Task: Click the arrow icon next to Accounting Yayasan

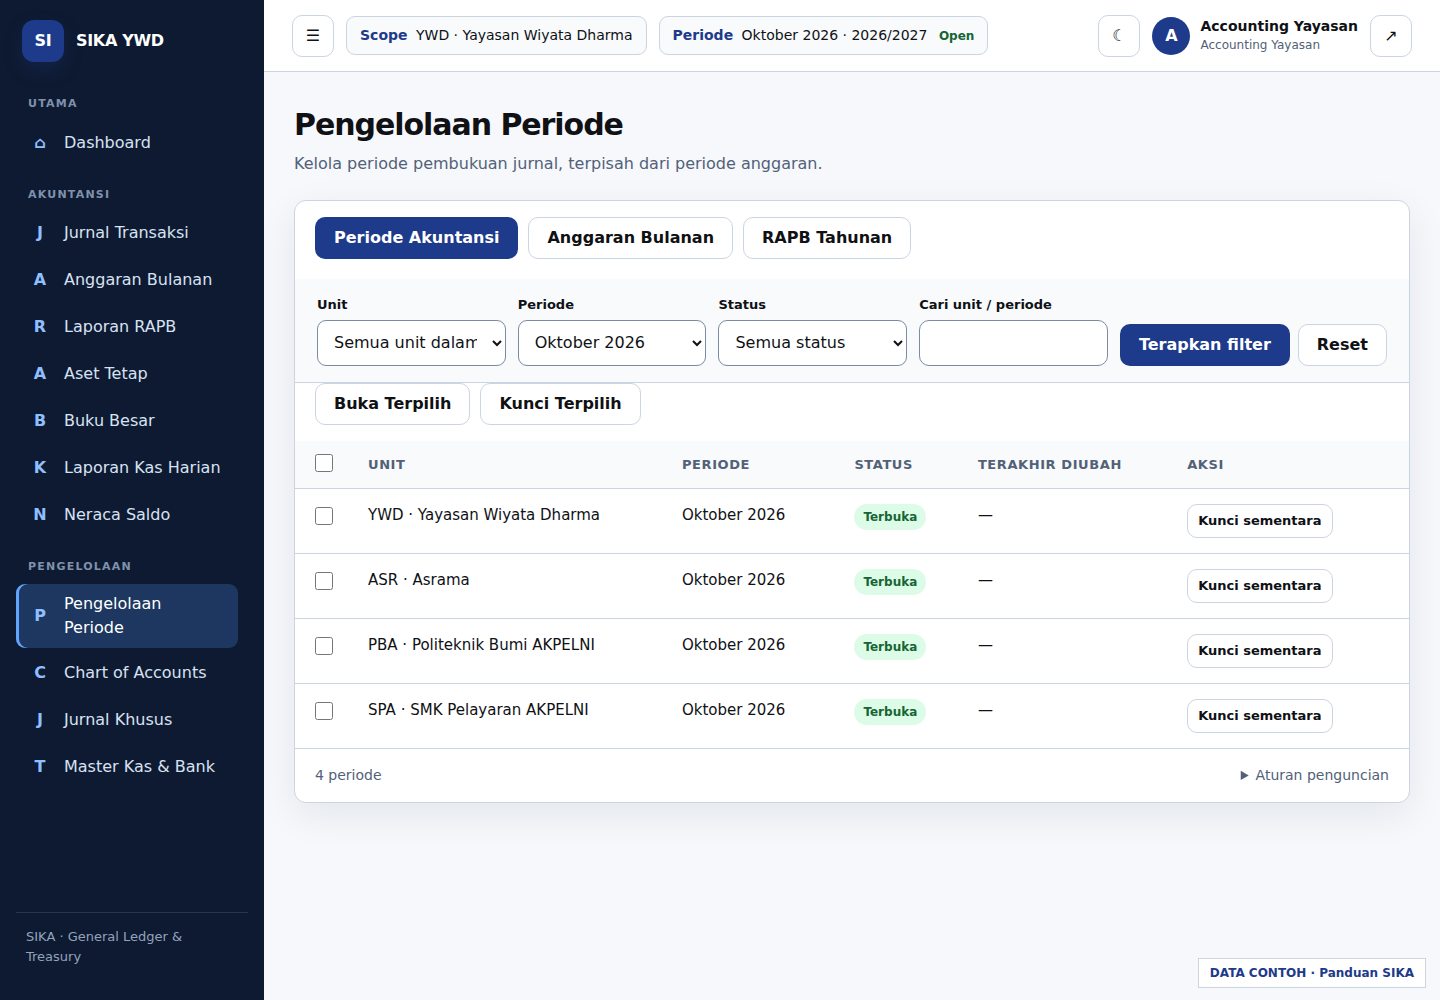Action: click(x=1391, y=36)
